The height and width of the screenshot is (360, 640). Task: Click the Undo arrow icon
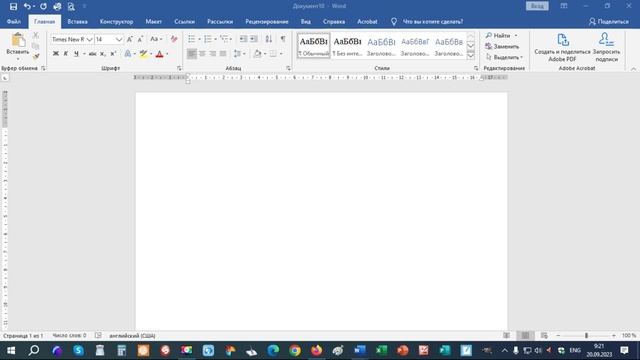click(27, 6)
